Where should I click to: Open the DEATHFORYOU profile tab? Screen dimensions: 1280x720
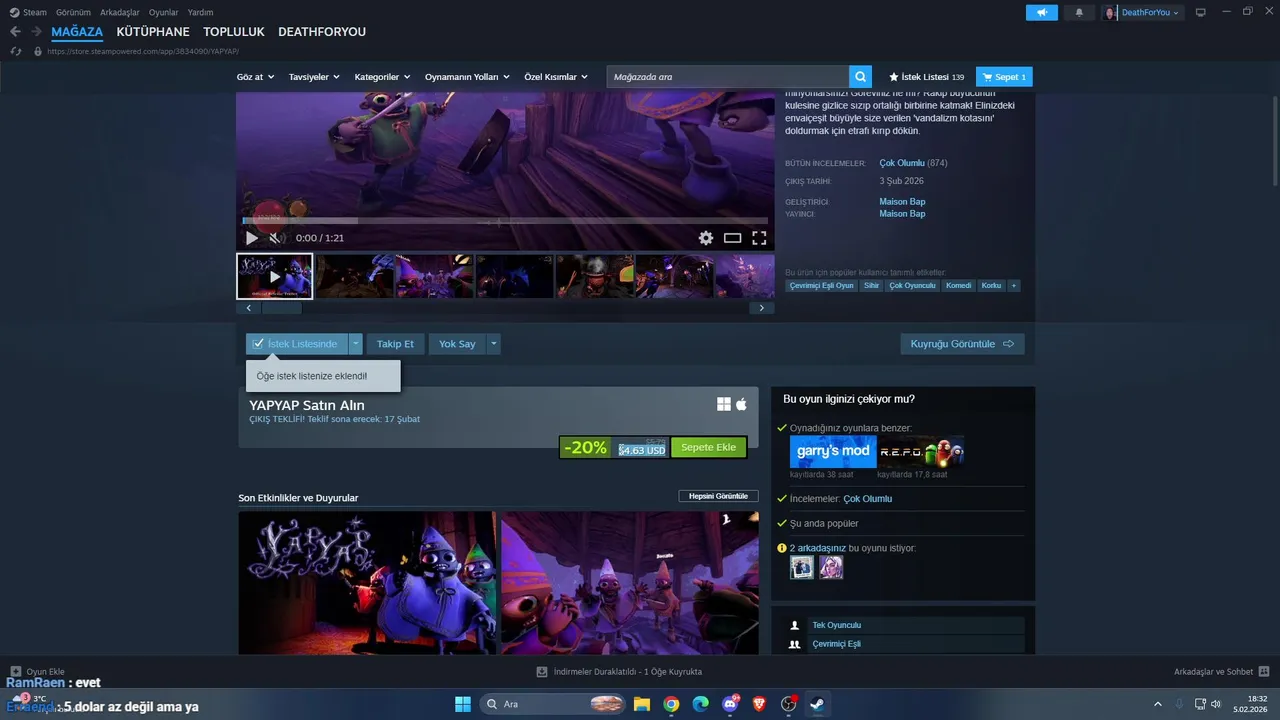coord(322,32)
